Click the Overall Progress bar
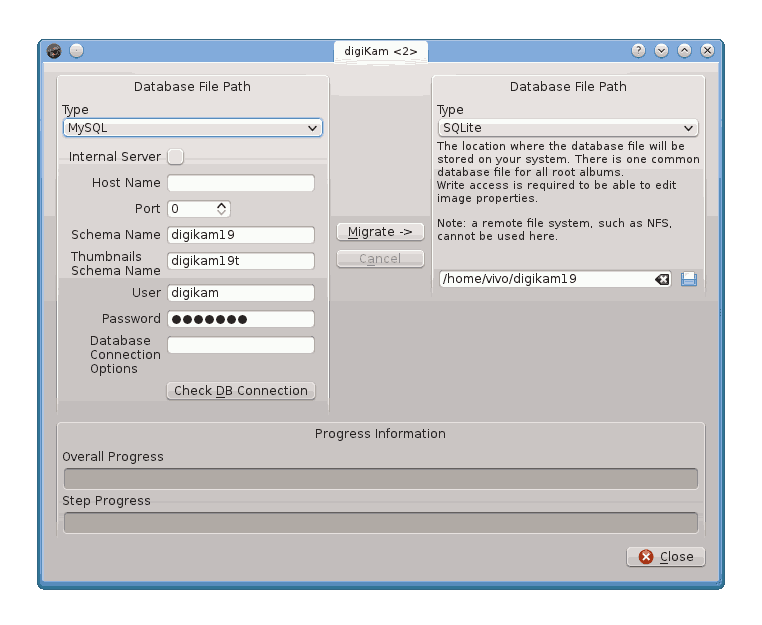 pyautogui.click(x=380, y=479)
